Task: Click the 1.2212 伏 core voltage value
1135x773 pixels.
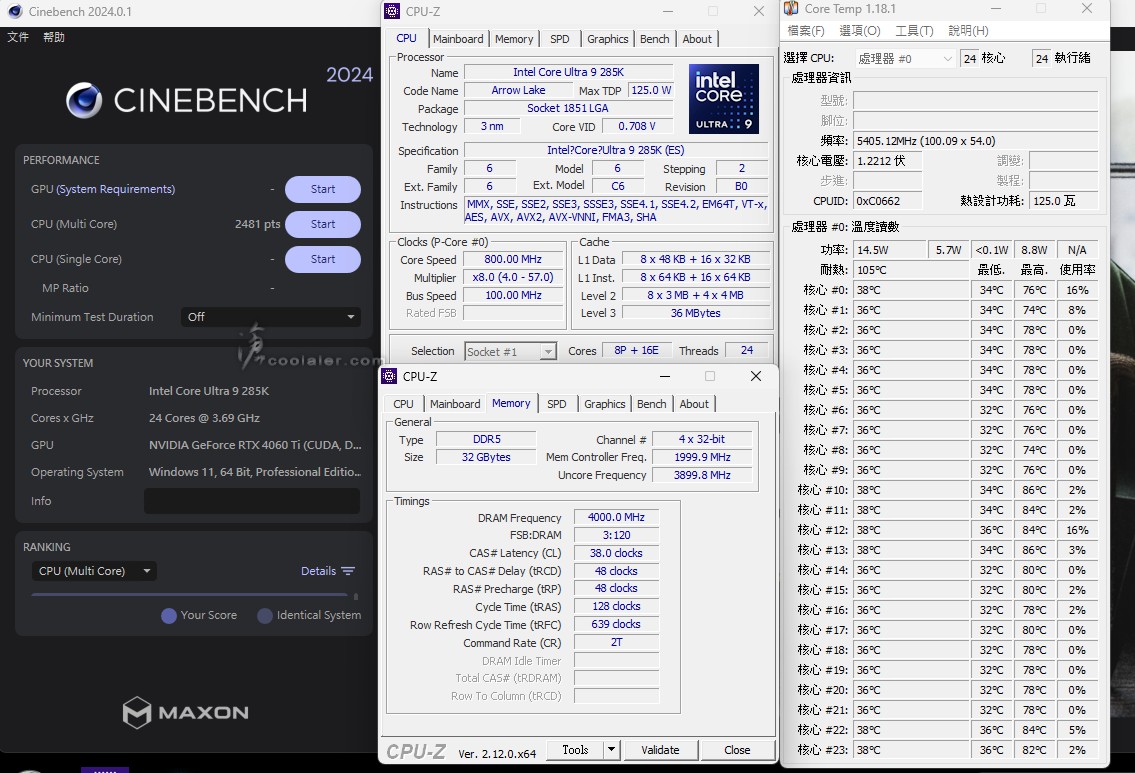Action: pyautogui.click(x=887, y=161)
